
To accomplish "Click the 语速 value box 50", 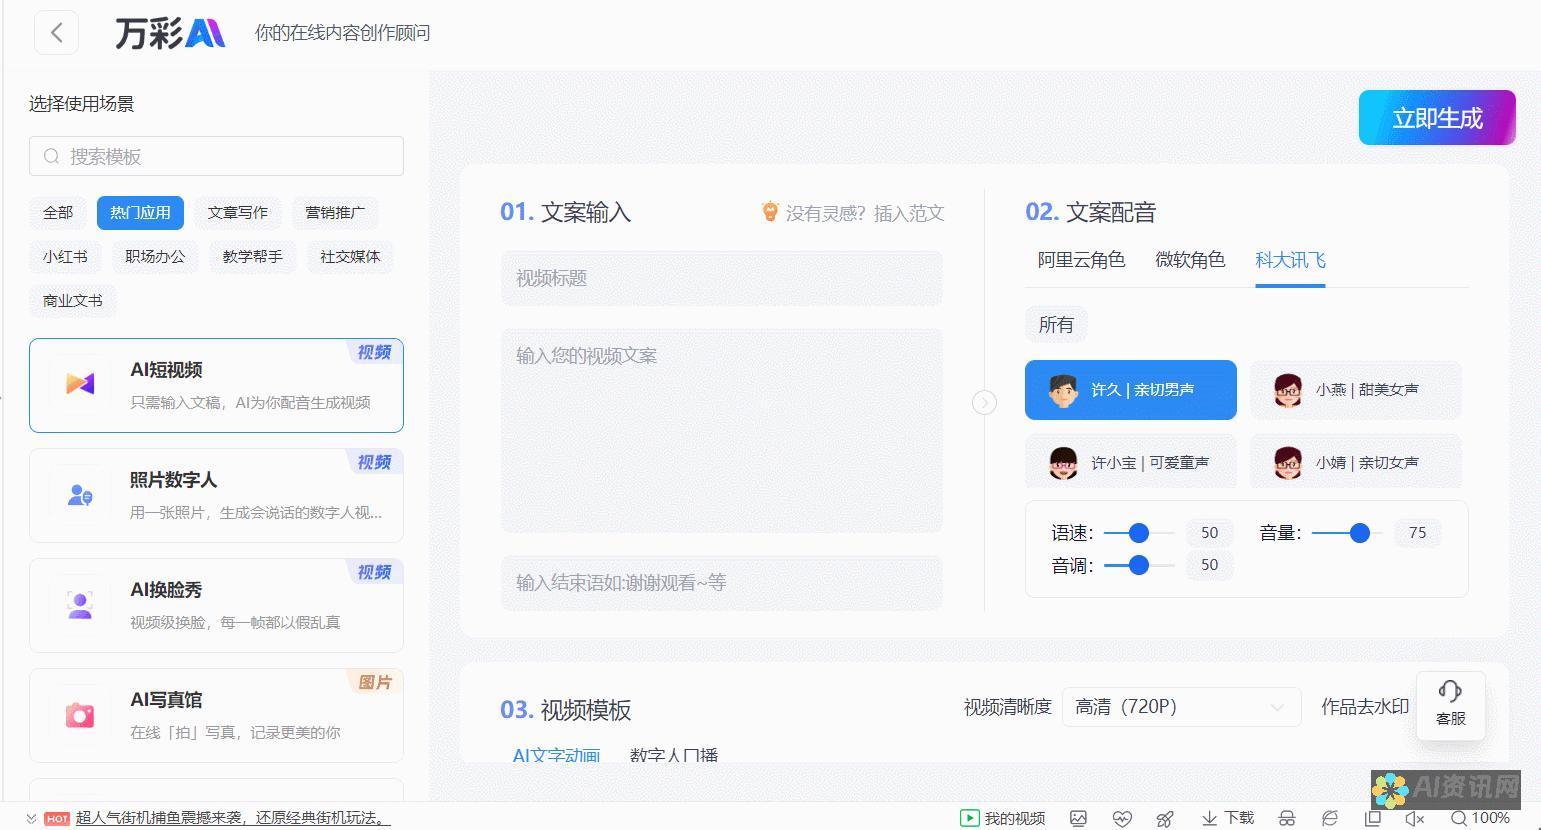I will click(1209, 533).
